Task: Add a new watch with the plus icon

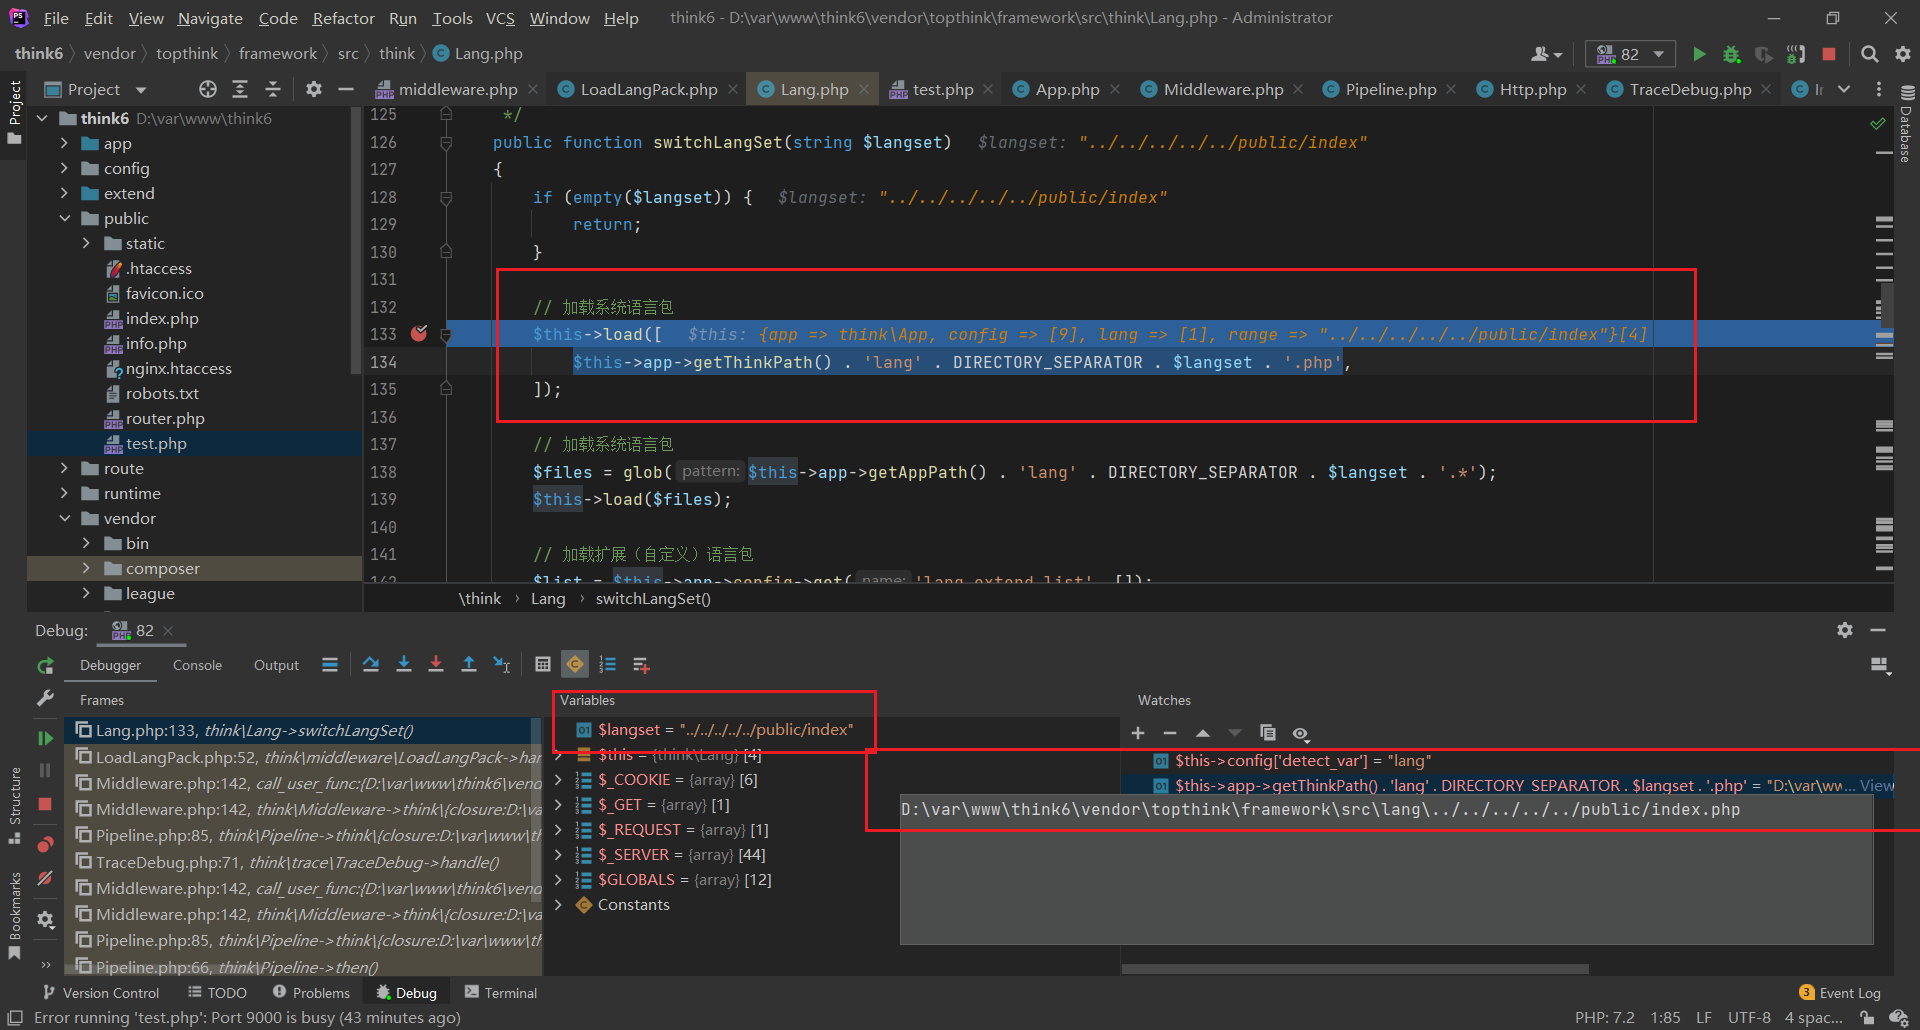Action: (1138, 733)
